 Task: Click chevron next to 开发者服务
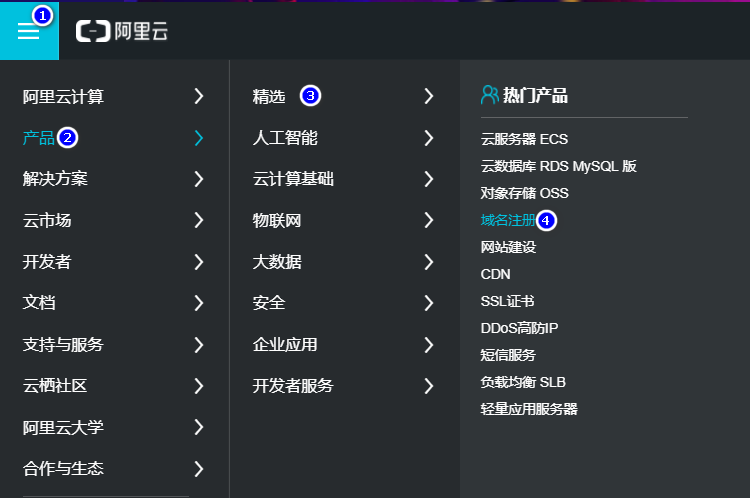coord(429,386)
